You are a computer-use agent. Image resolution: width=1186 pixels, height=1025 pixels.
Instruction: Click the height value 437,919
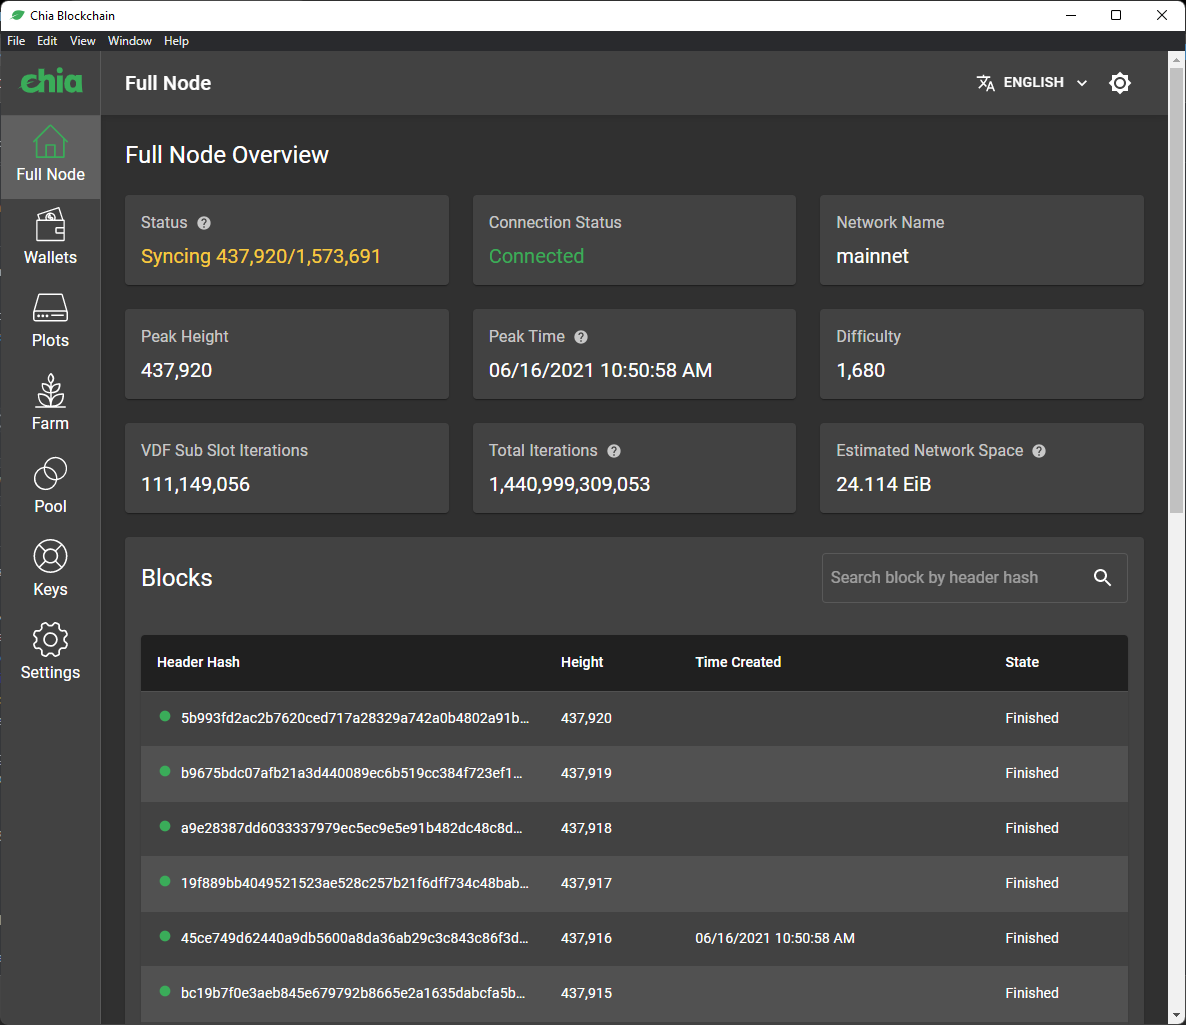(586, 773)
